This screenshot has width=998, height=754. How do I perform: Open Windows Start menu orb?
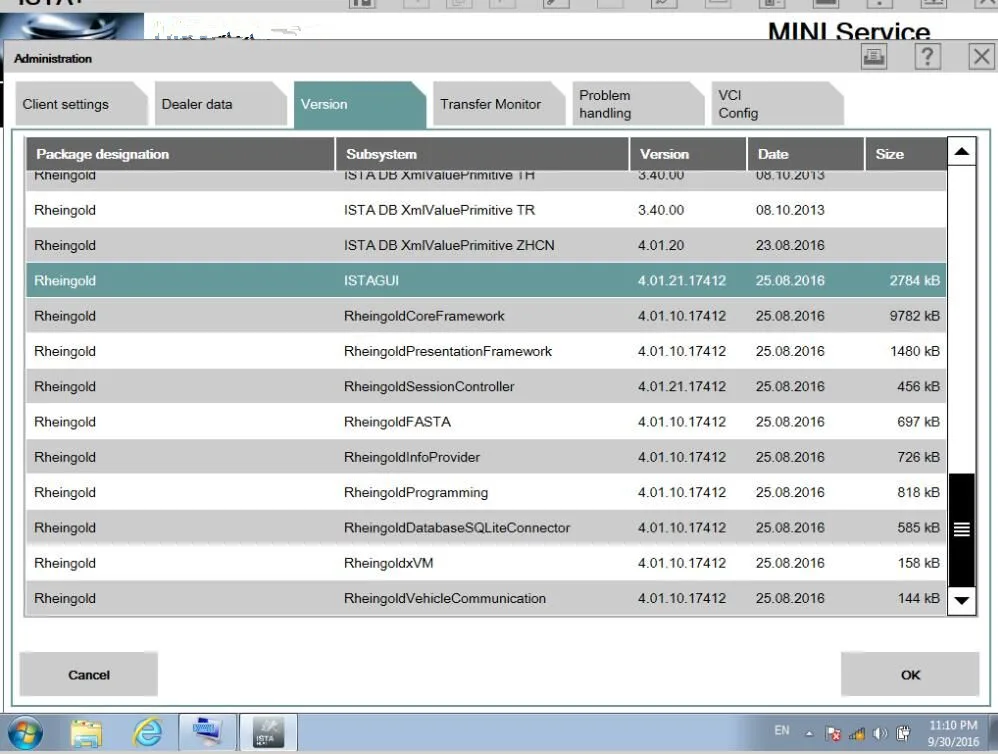(25, 733)
